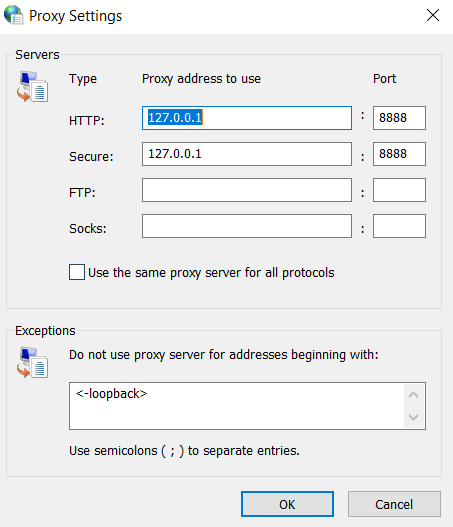Click the Exceptions section computer icon

click(32, 362)
